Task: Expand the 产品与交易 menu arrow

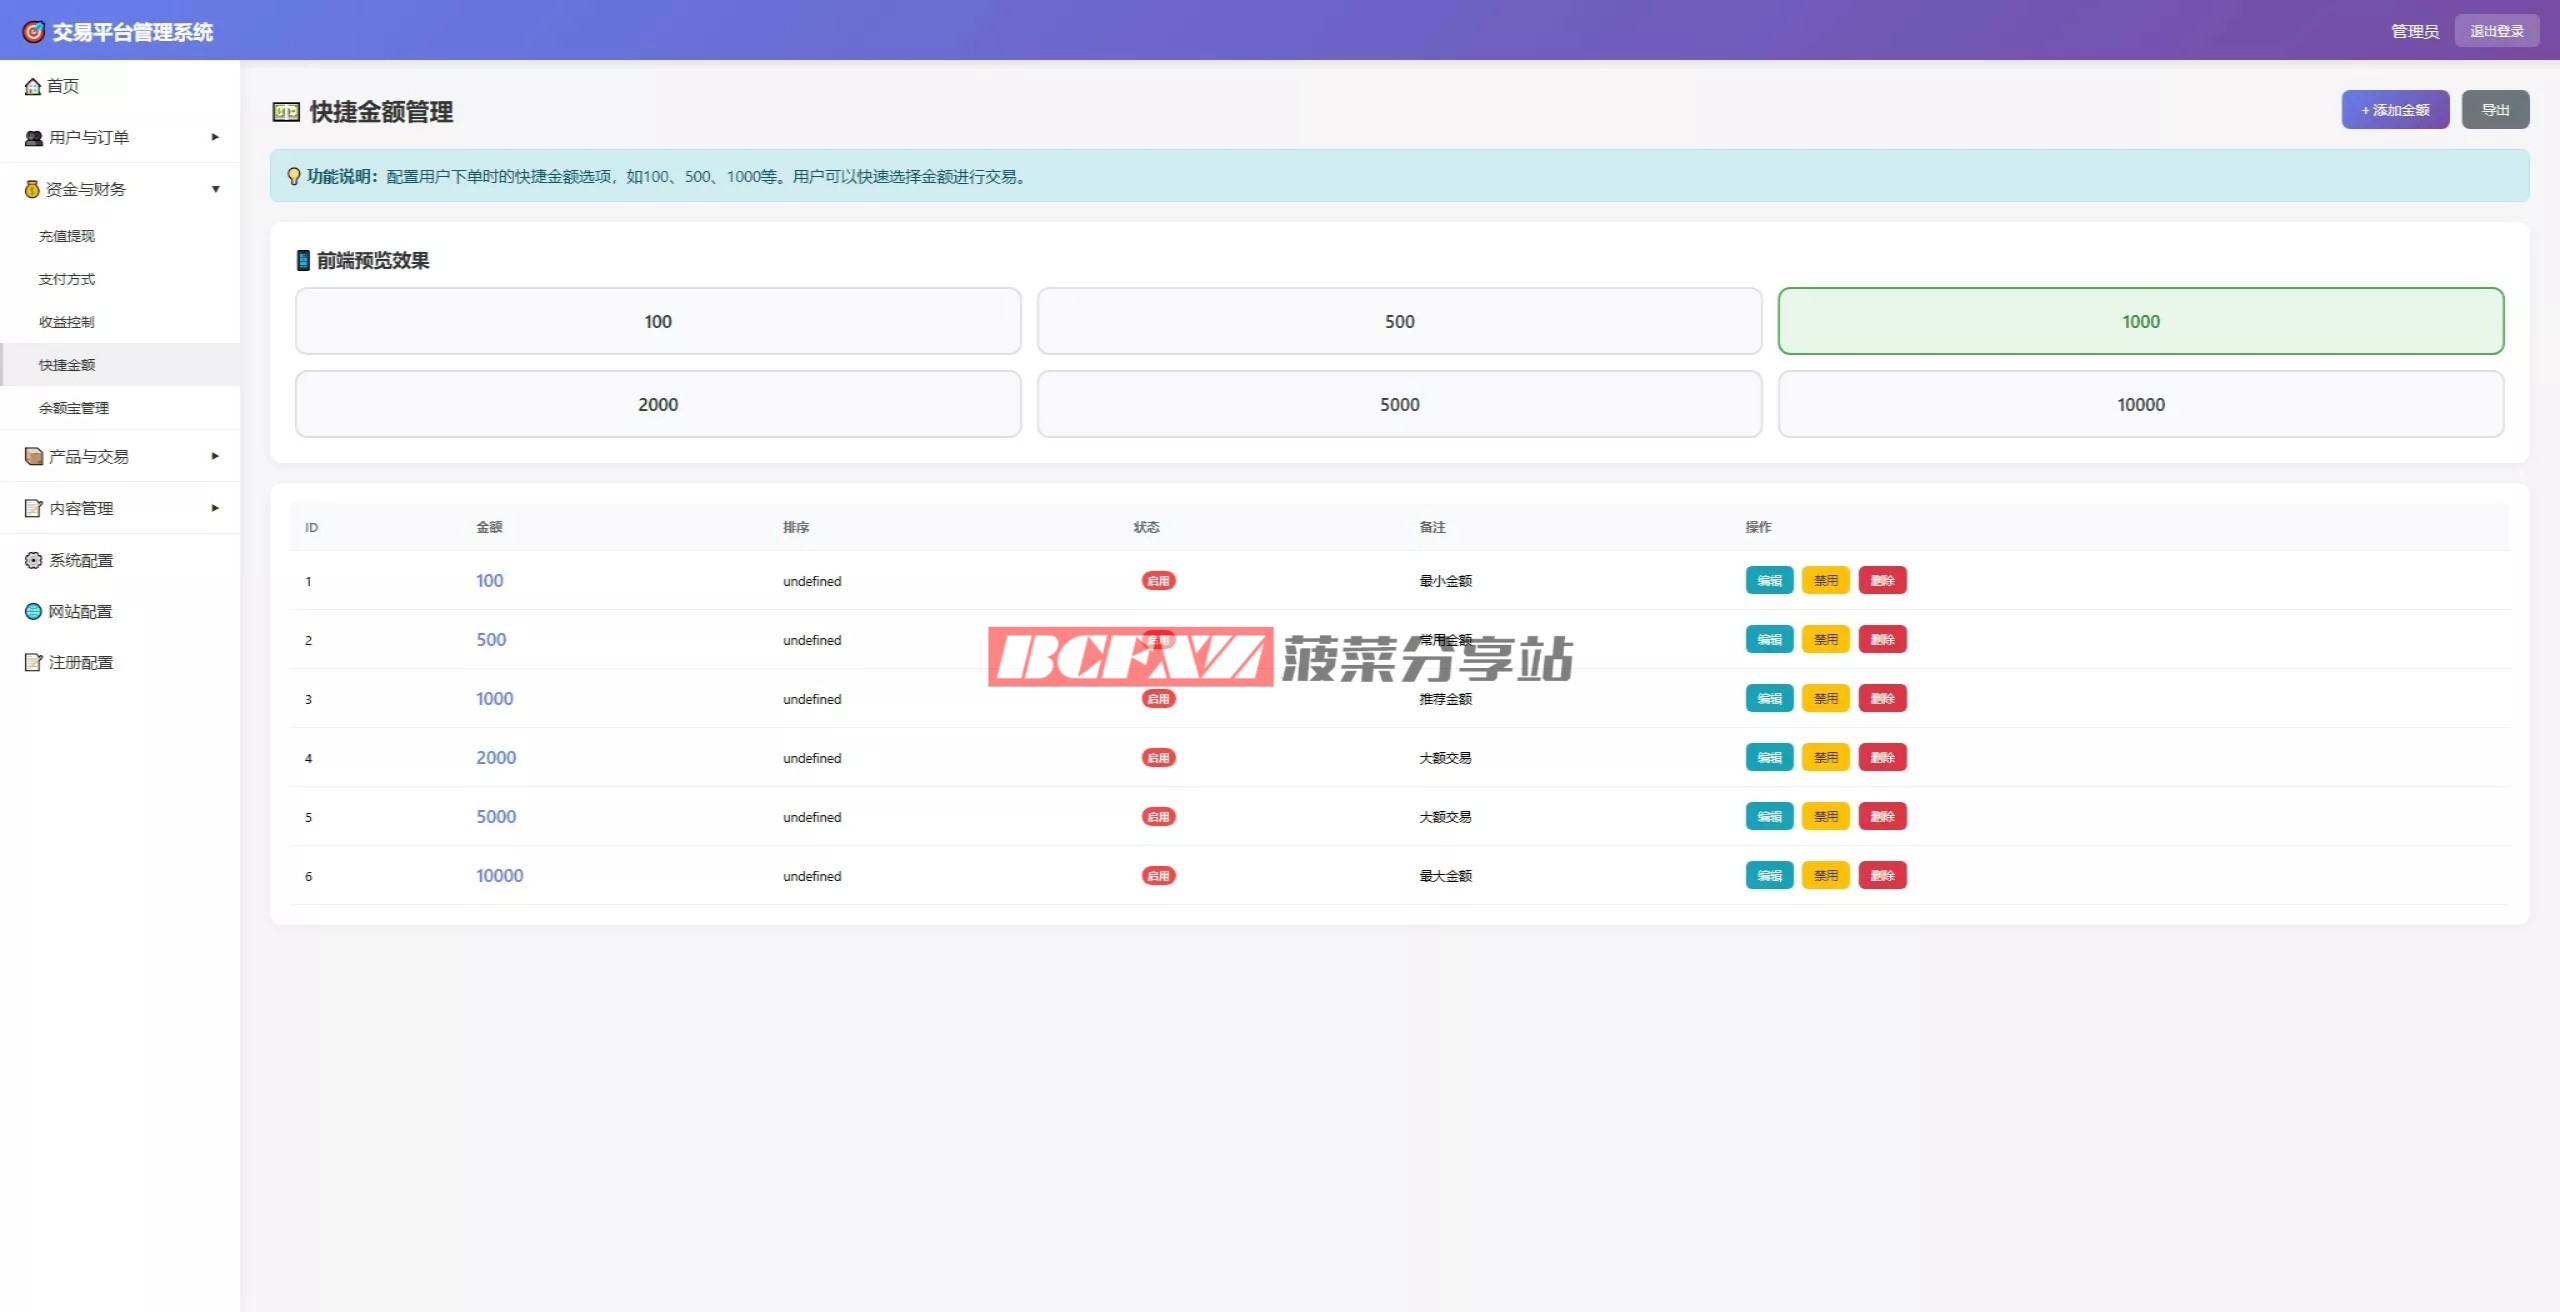Action: 215,456
